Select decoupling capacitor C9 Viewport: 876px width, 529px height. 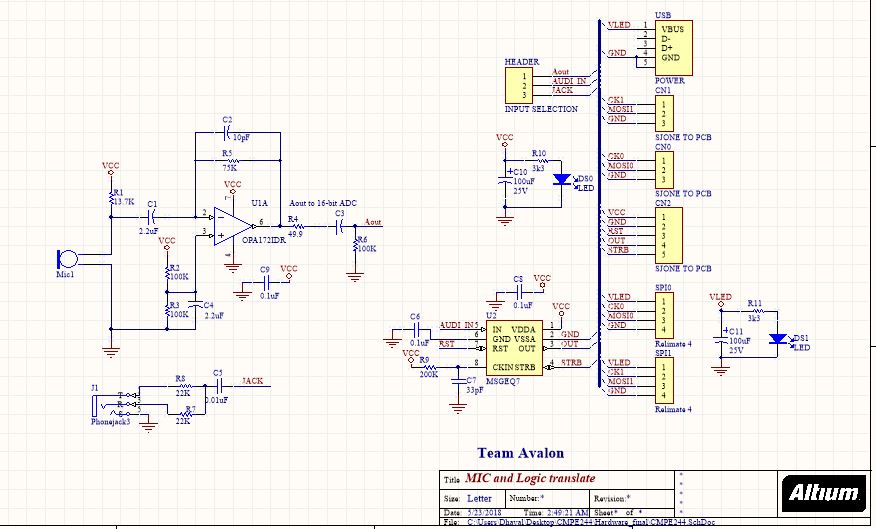click(x=265, y=282)
